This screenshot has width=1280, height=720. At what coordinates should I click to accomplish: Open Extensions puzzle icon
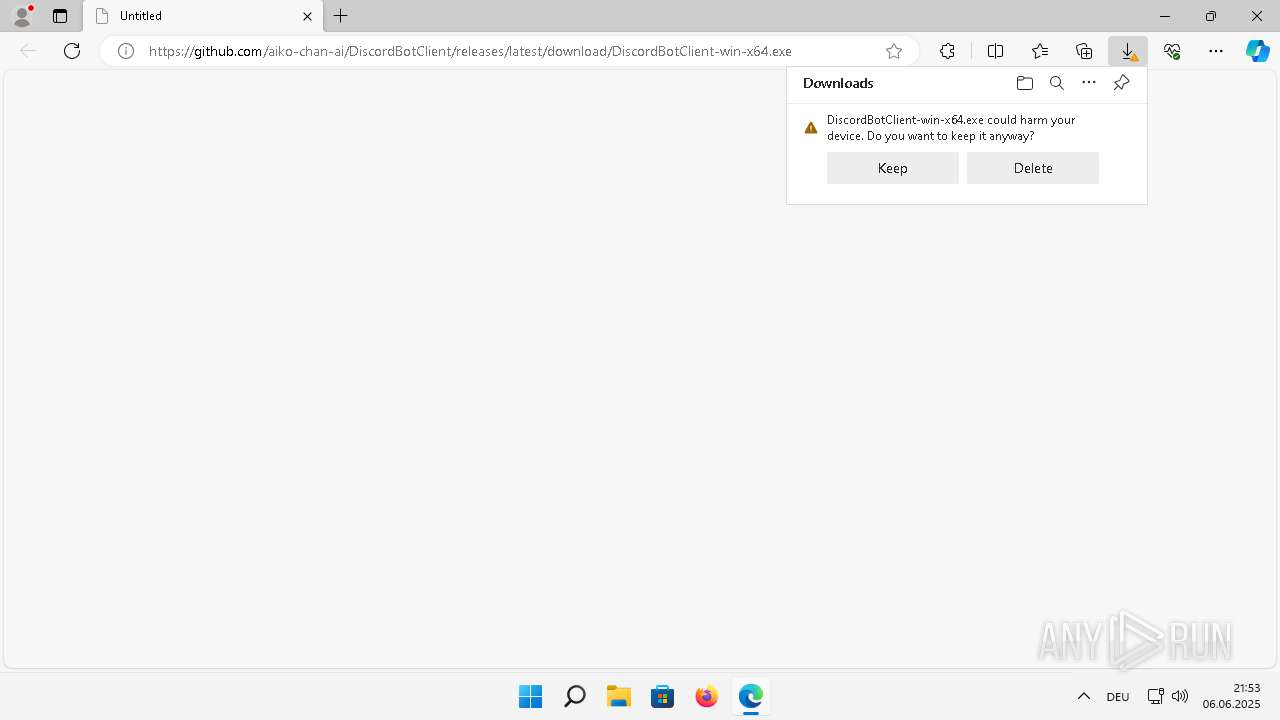(x=947, y=51)
